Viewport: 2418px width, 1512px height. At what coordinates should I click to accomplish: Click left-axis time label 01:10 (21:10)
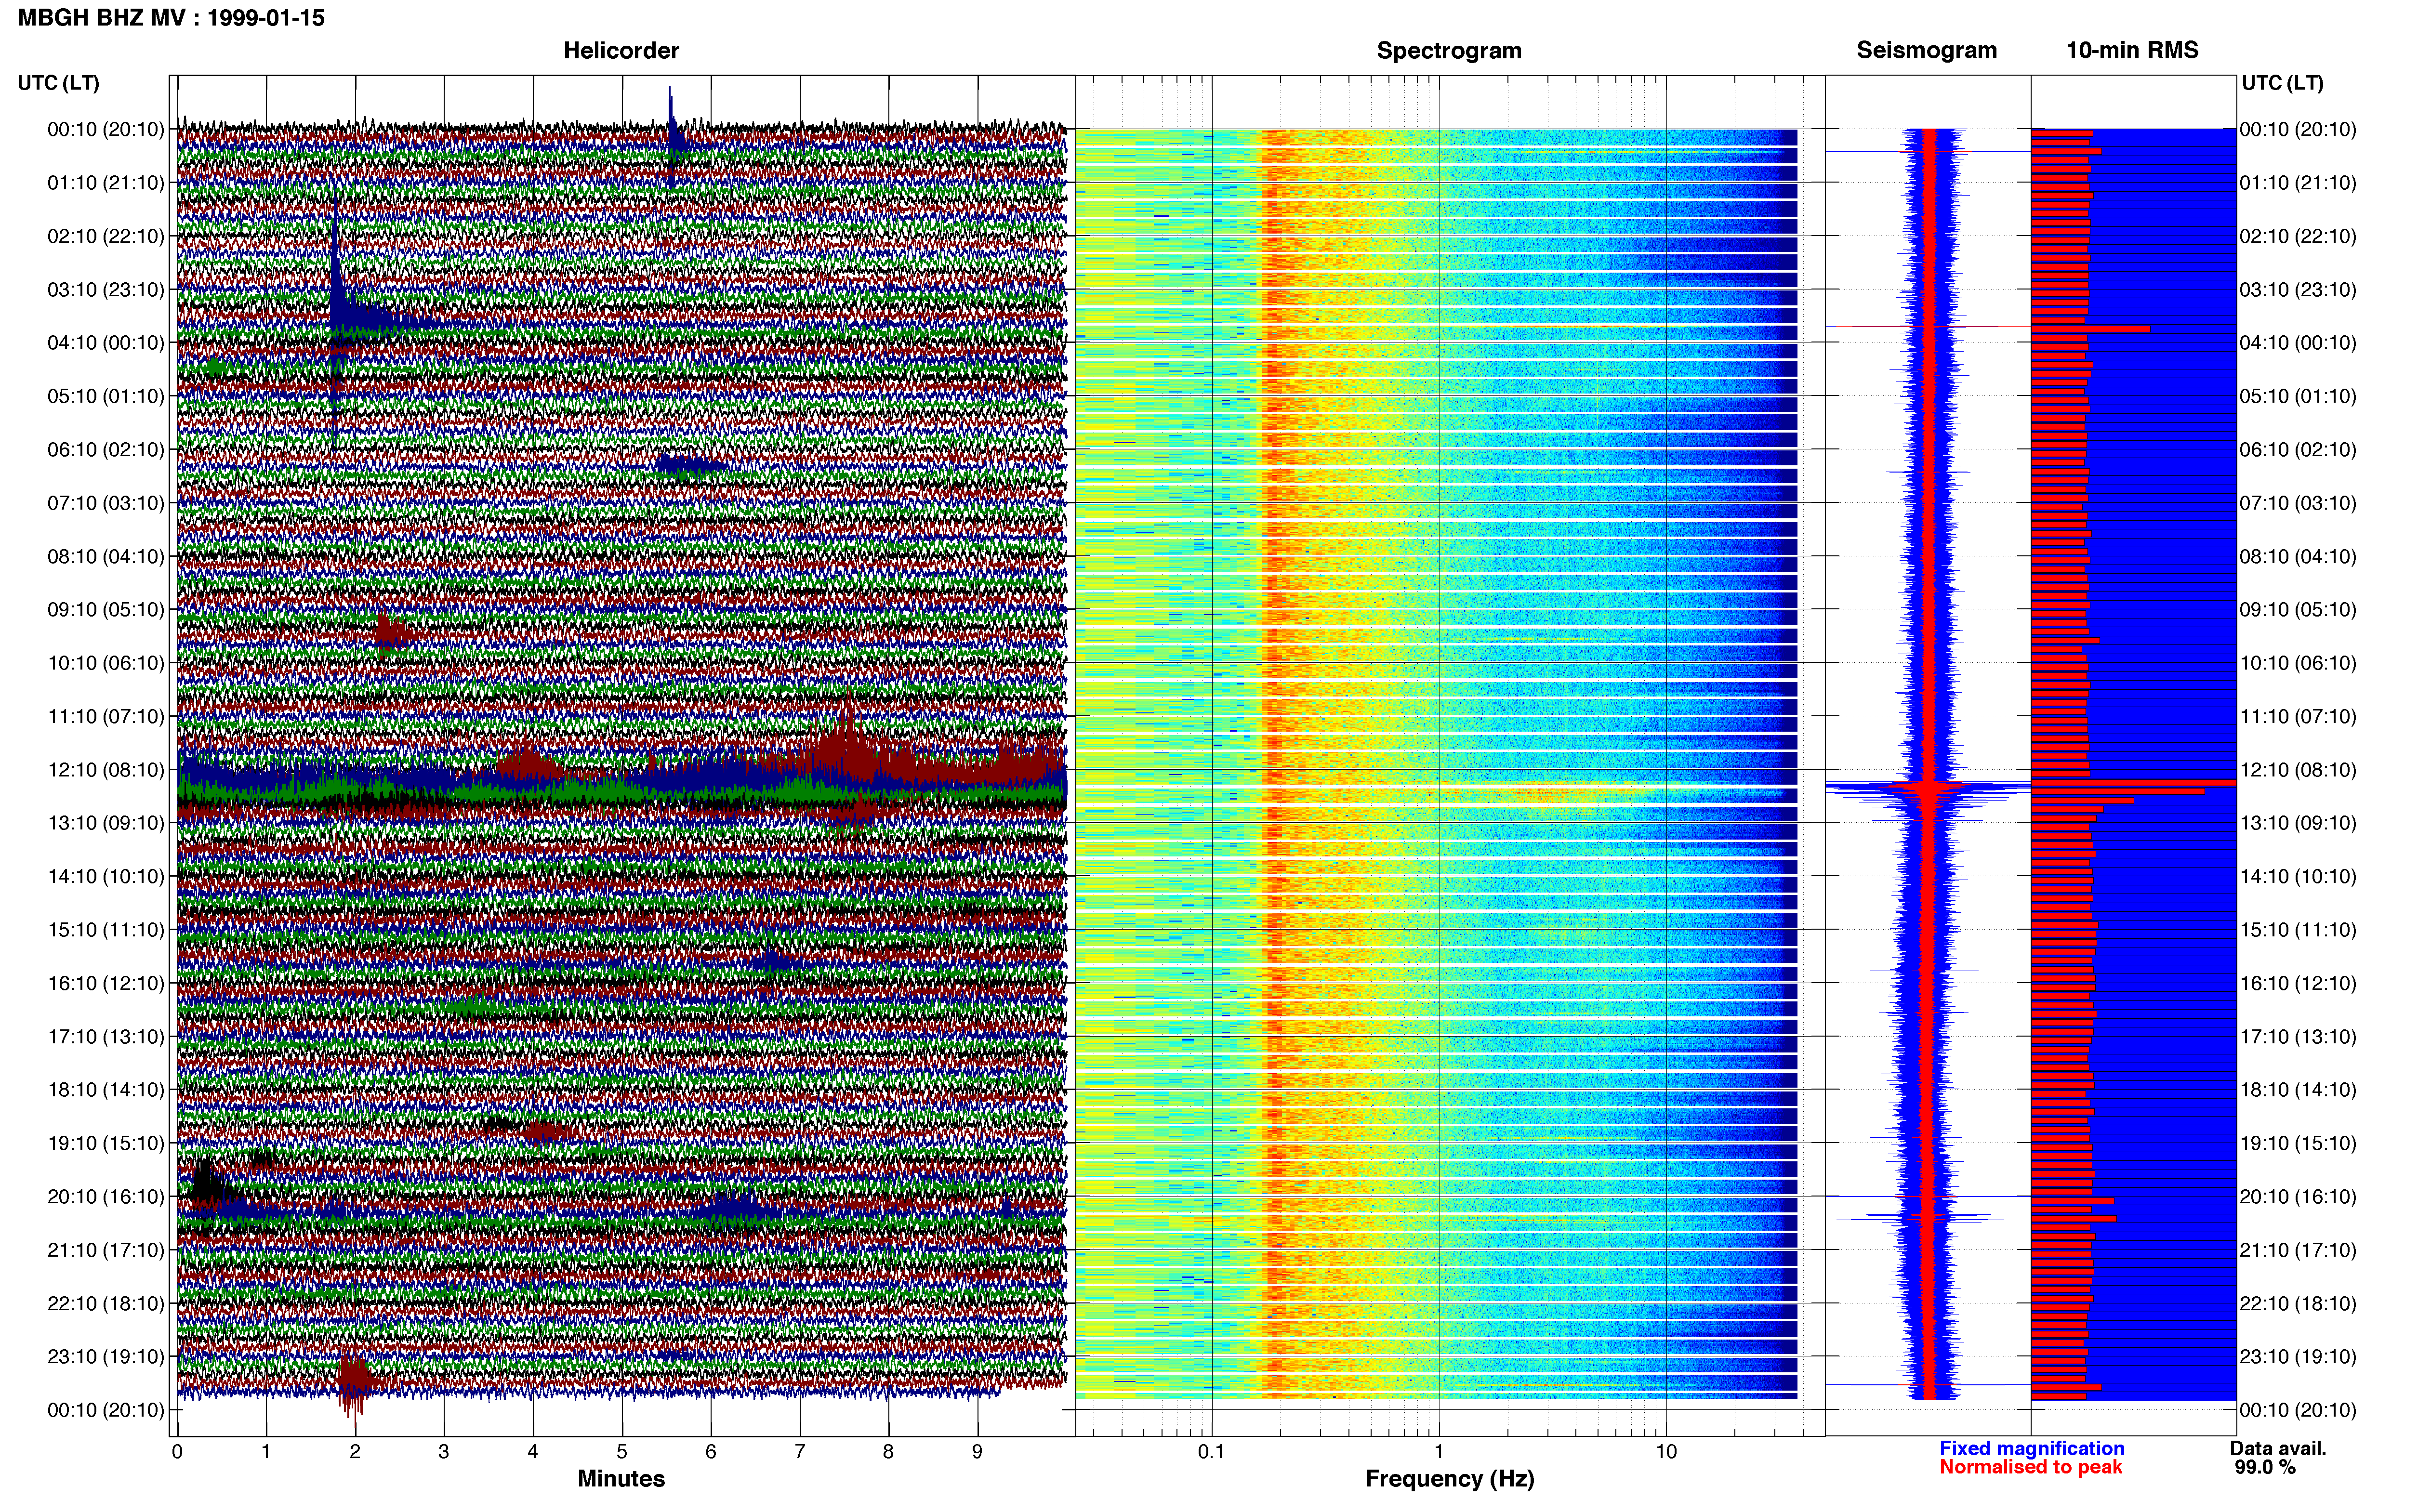106,183
